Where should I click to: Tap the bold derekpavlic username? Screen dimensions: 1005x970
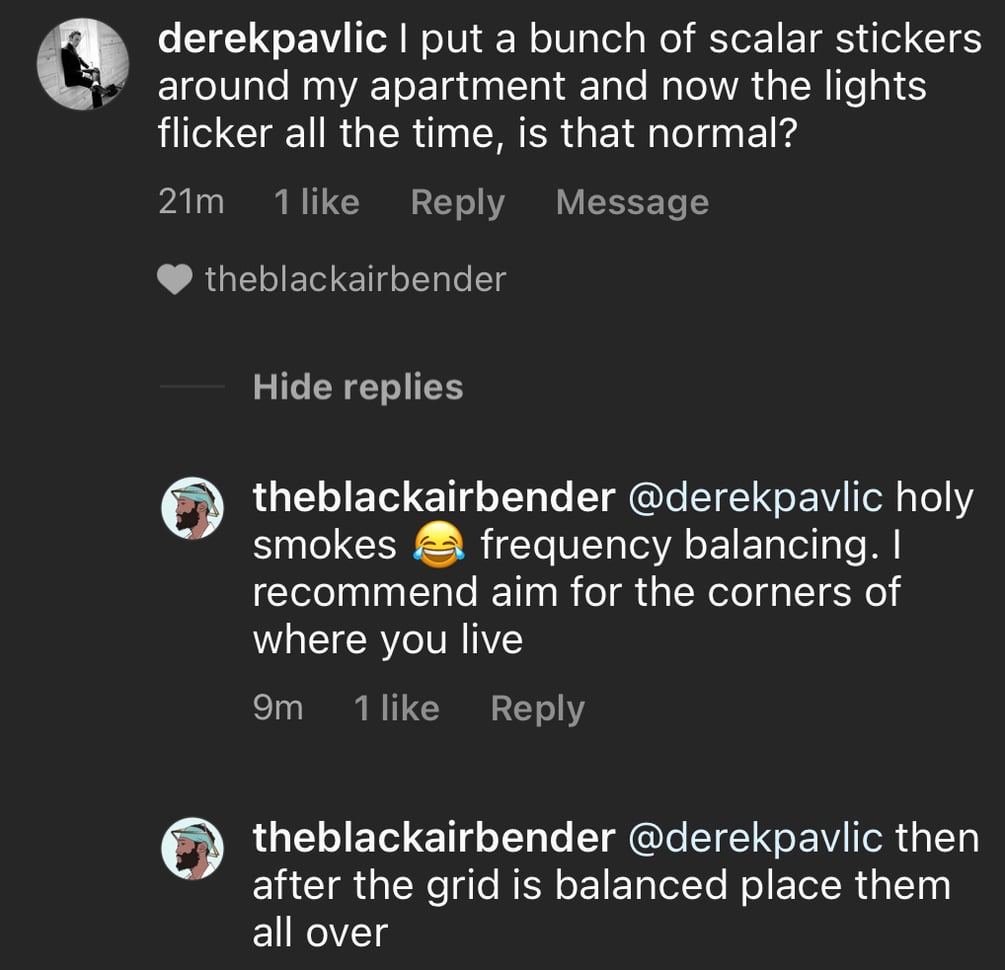(272, 41)
